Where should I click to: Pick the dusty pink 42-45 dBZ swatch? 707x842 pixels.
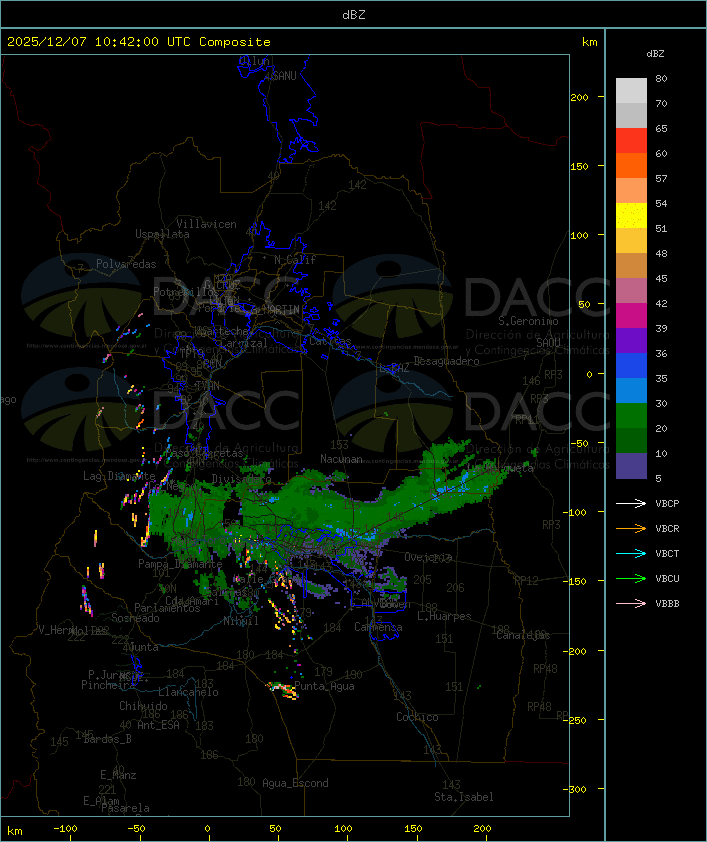[631, 291]
